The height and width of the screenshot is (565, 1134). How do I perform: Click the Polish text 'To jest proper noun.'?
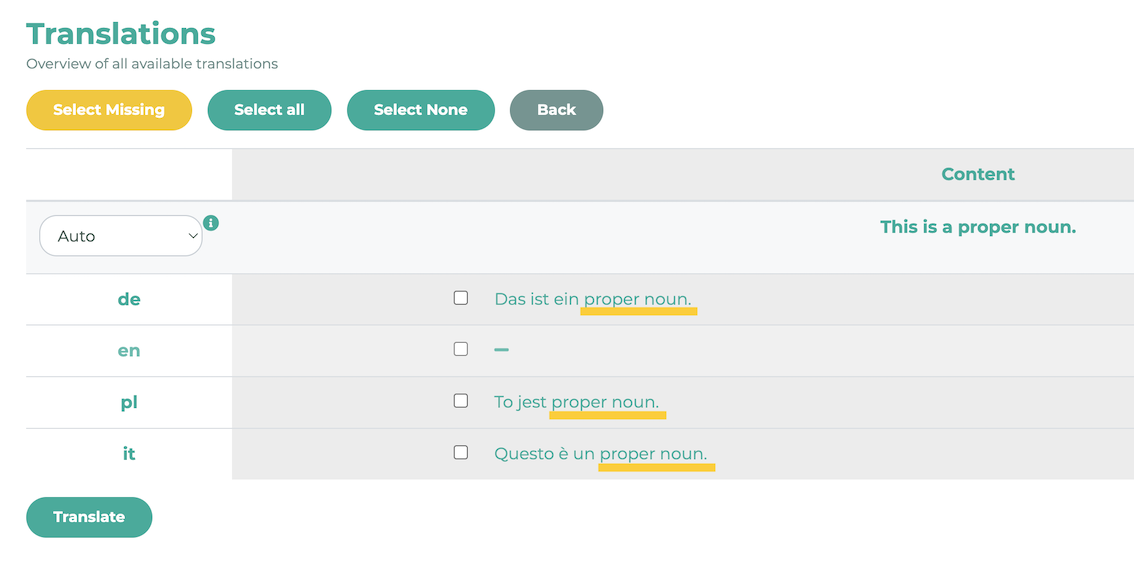pyautogui.click(x=576, y=402)
